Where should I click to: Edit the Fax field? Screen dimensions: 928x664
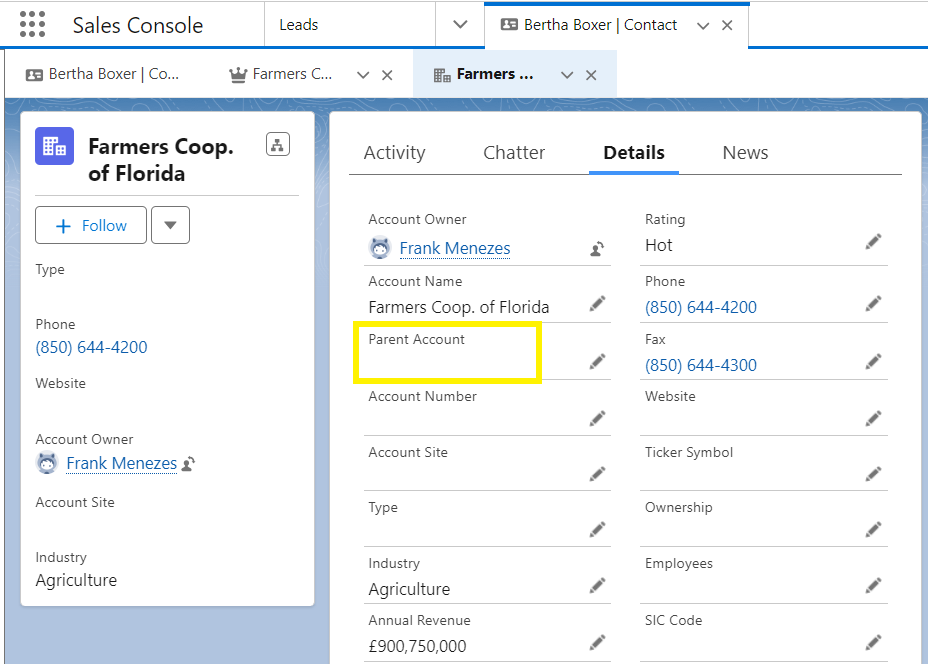874,361
